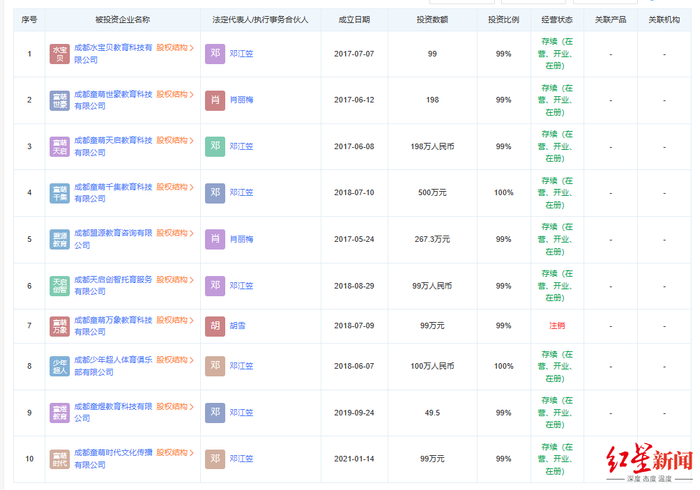Click the 水宝贝 company logo tile
This screenshot has width=700, height=490.
pos(60,54)
